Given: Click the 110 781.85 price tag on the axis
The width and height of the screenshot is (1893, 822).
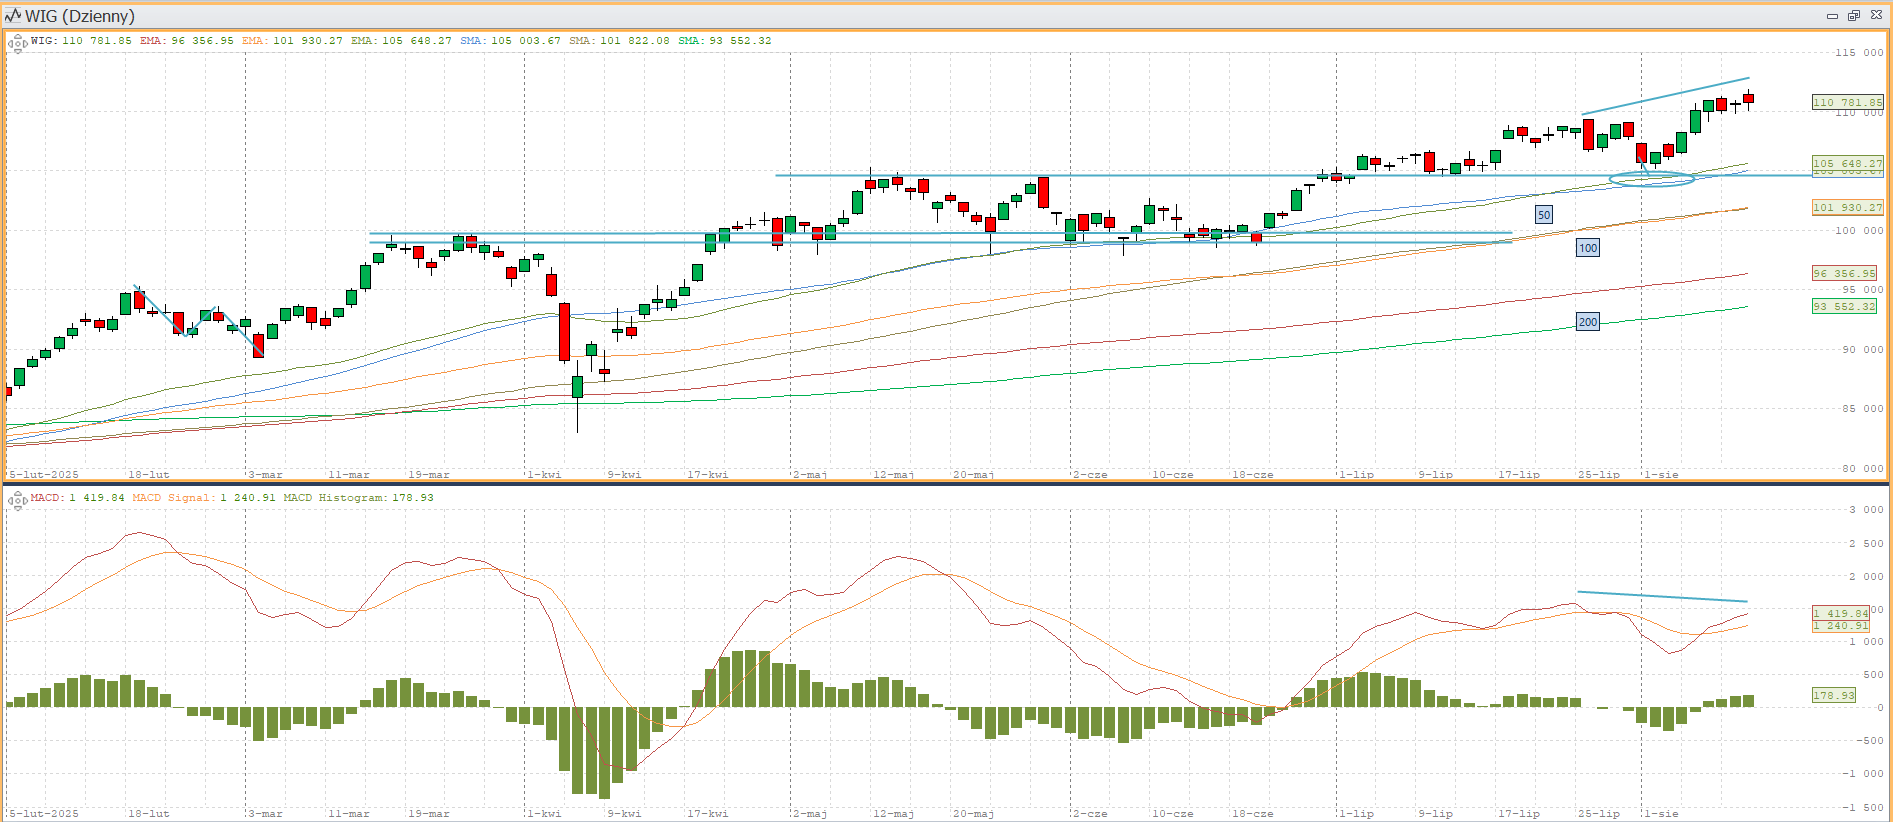Looking at the screenshot, I should click(x=1847, y=102).
